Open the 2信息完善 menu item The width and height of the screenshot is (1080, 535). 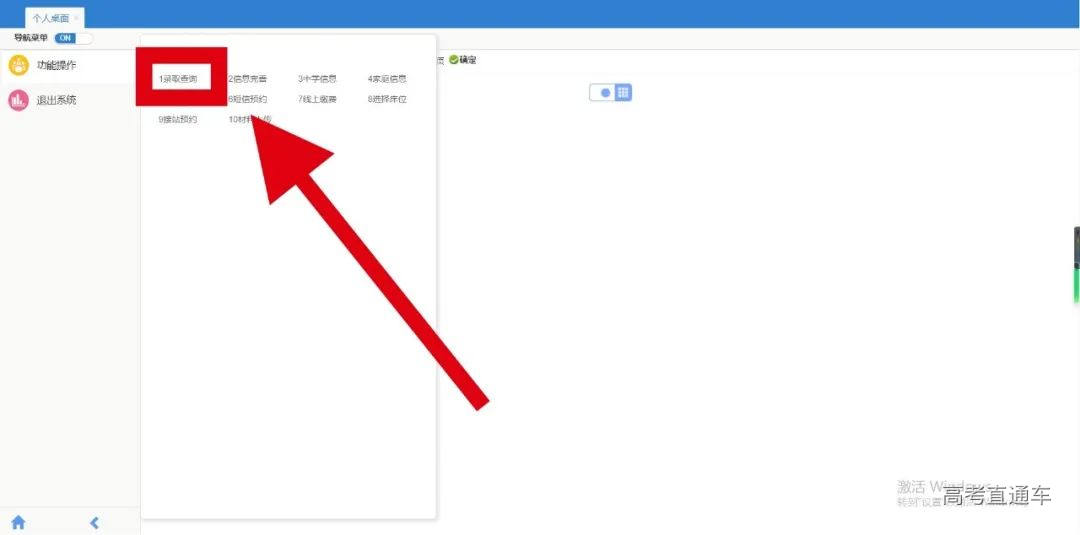pyautogui.click(x=247, y=78)
